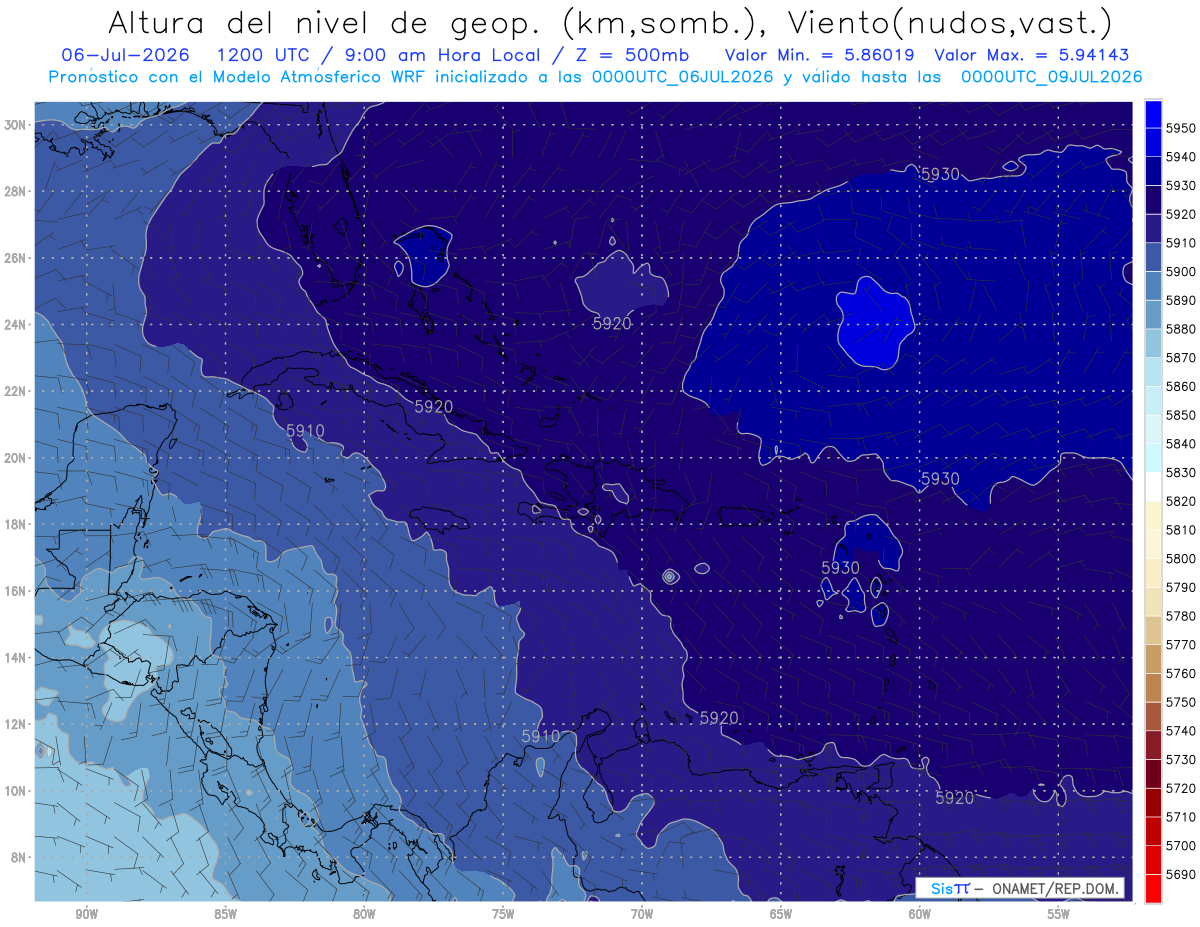This screenshot has height=927, width=1200.
Task: Click latitude label 16N
Action: pos(15,591)
